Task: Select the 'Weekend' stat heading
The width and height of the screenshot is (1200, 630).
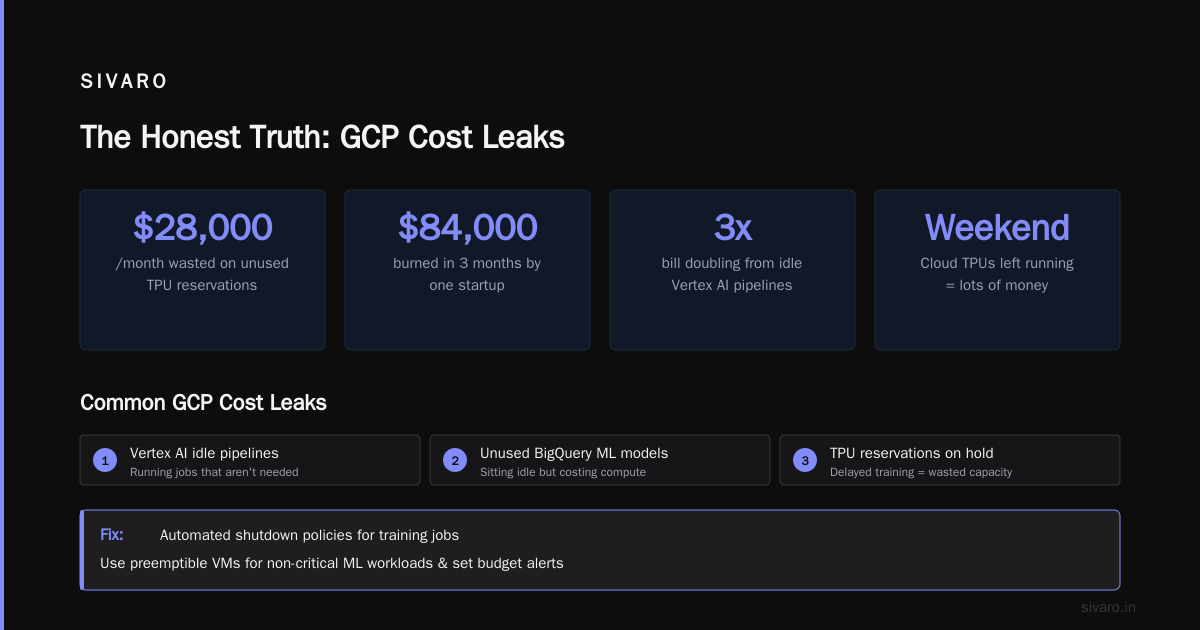Action: (997, 227)
